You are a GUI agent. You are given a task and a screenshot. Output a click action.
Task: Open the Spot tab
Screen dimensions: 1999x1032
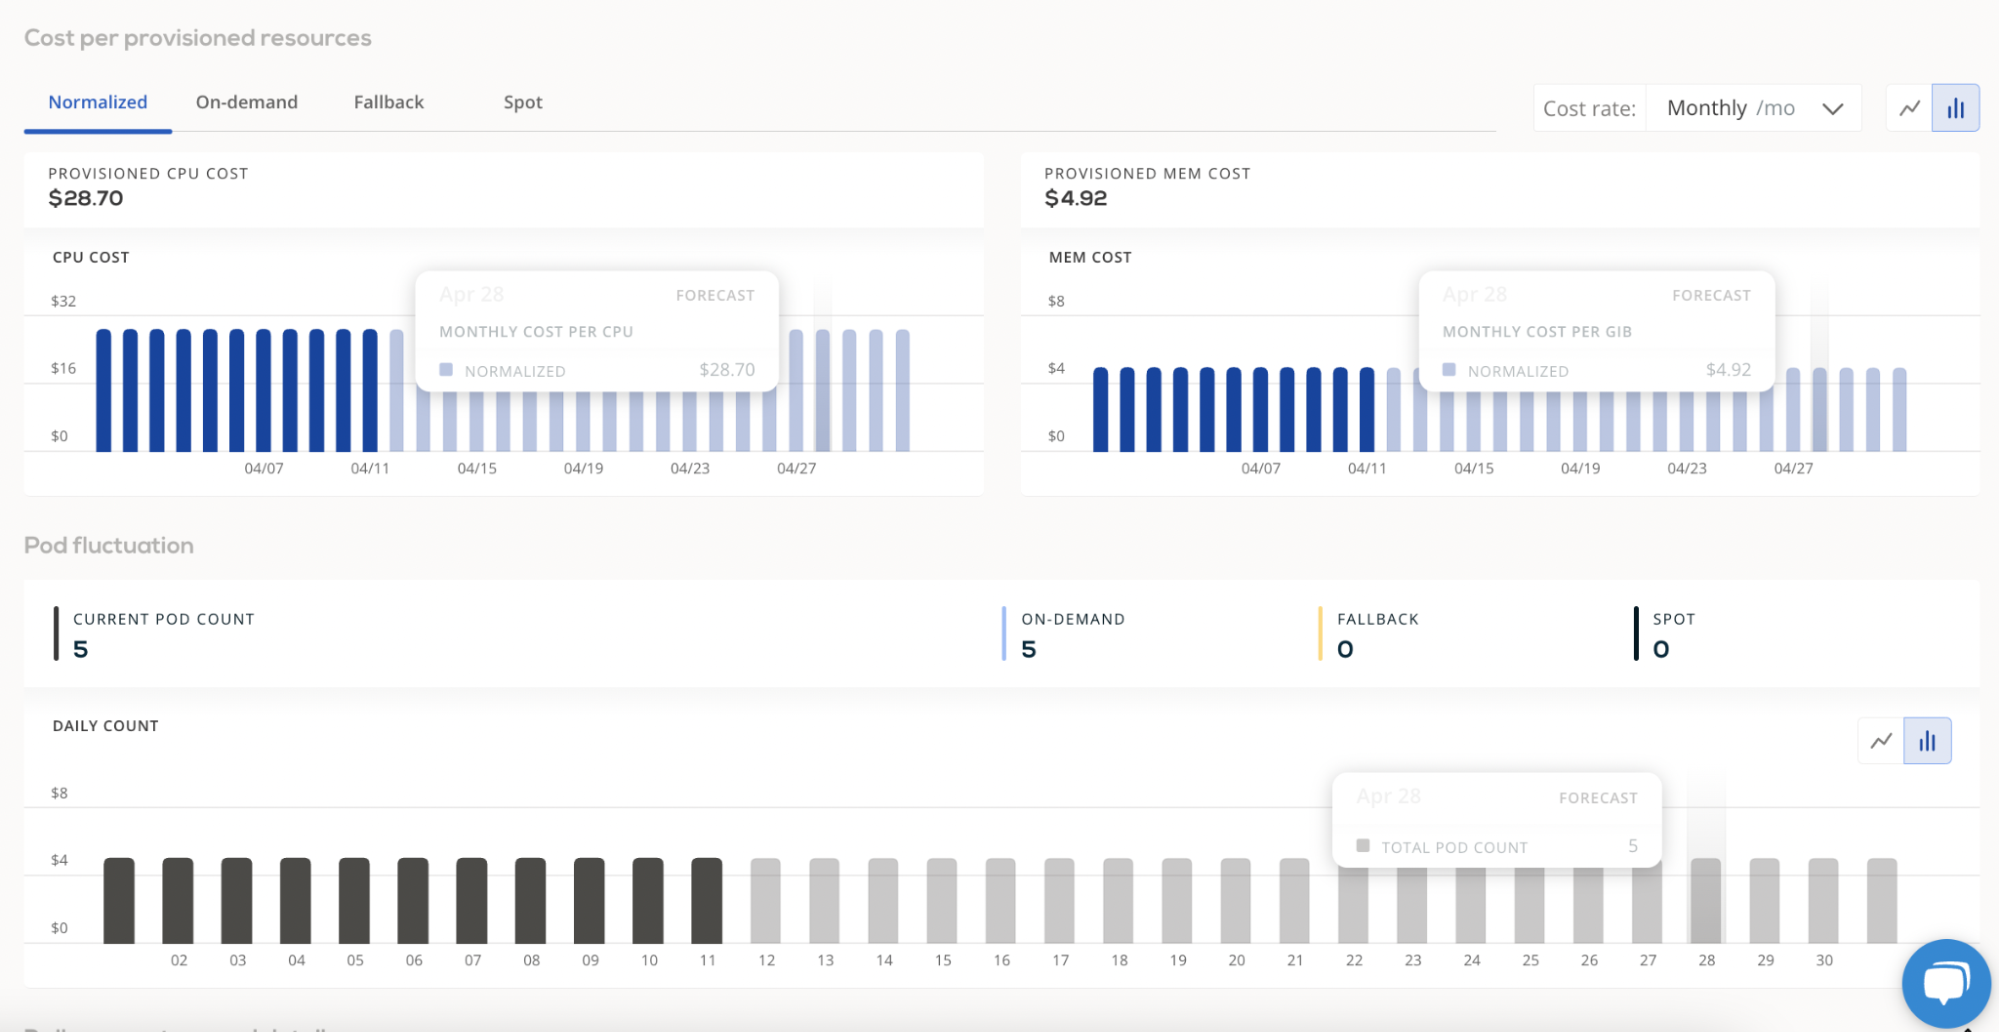[x=523, y=102]
